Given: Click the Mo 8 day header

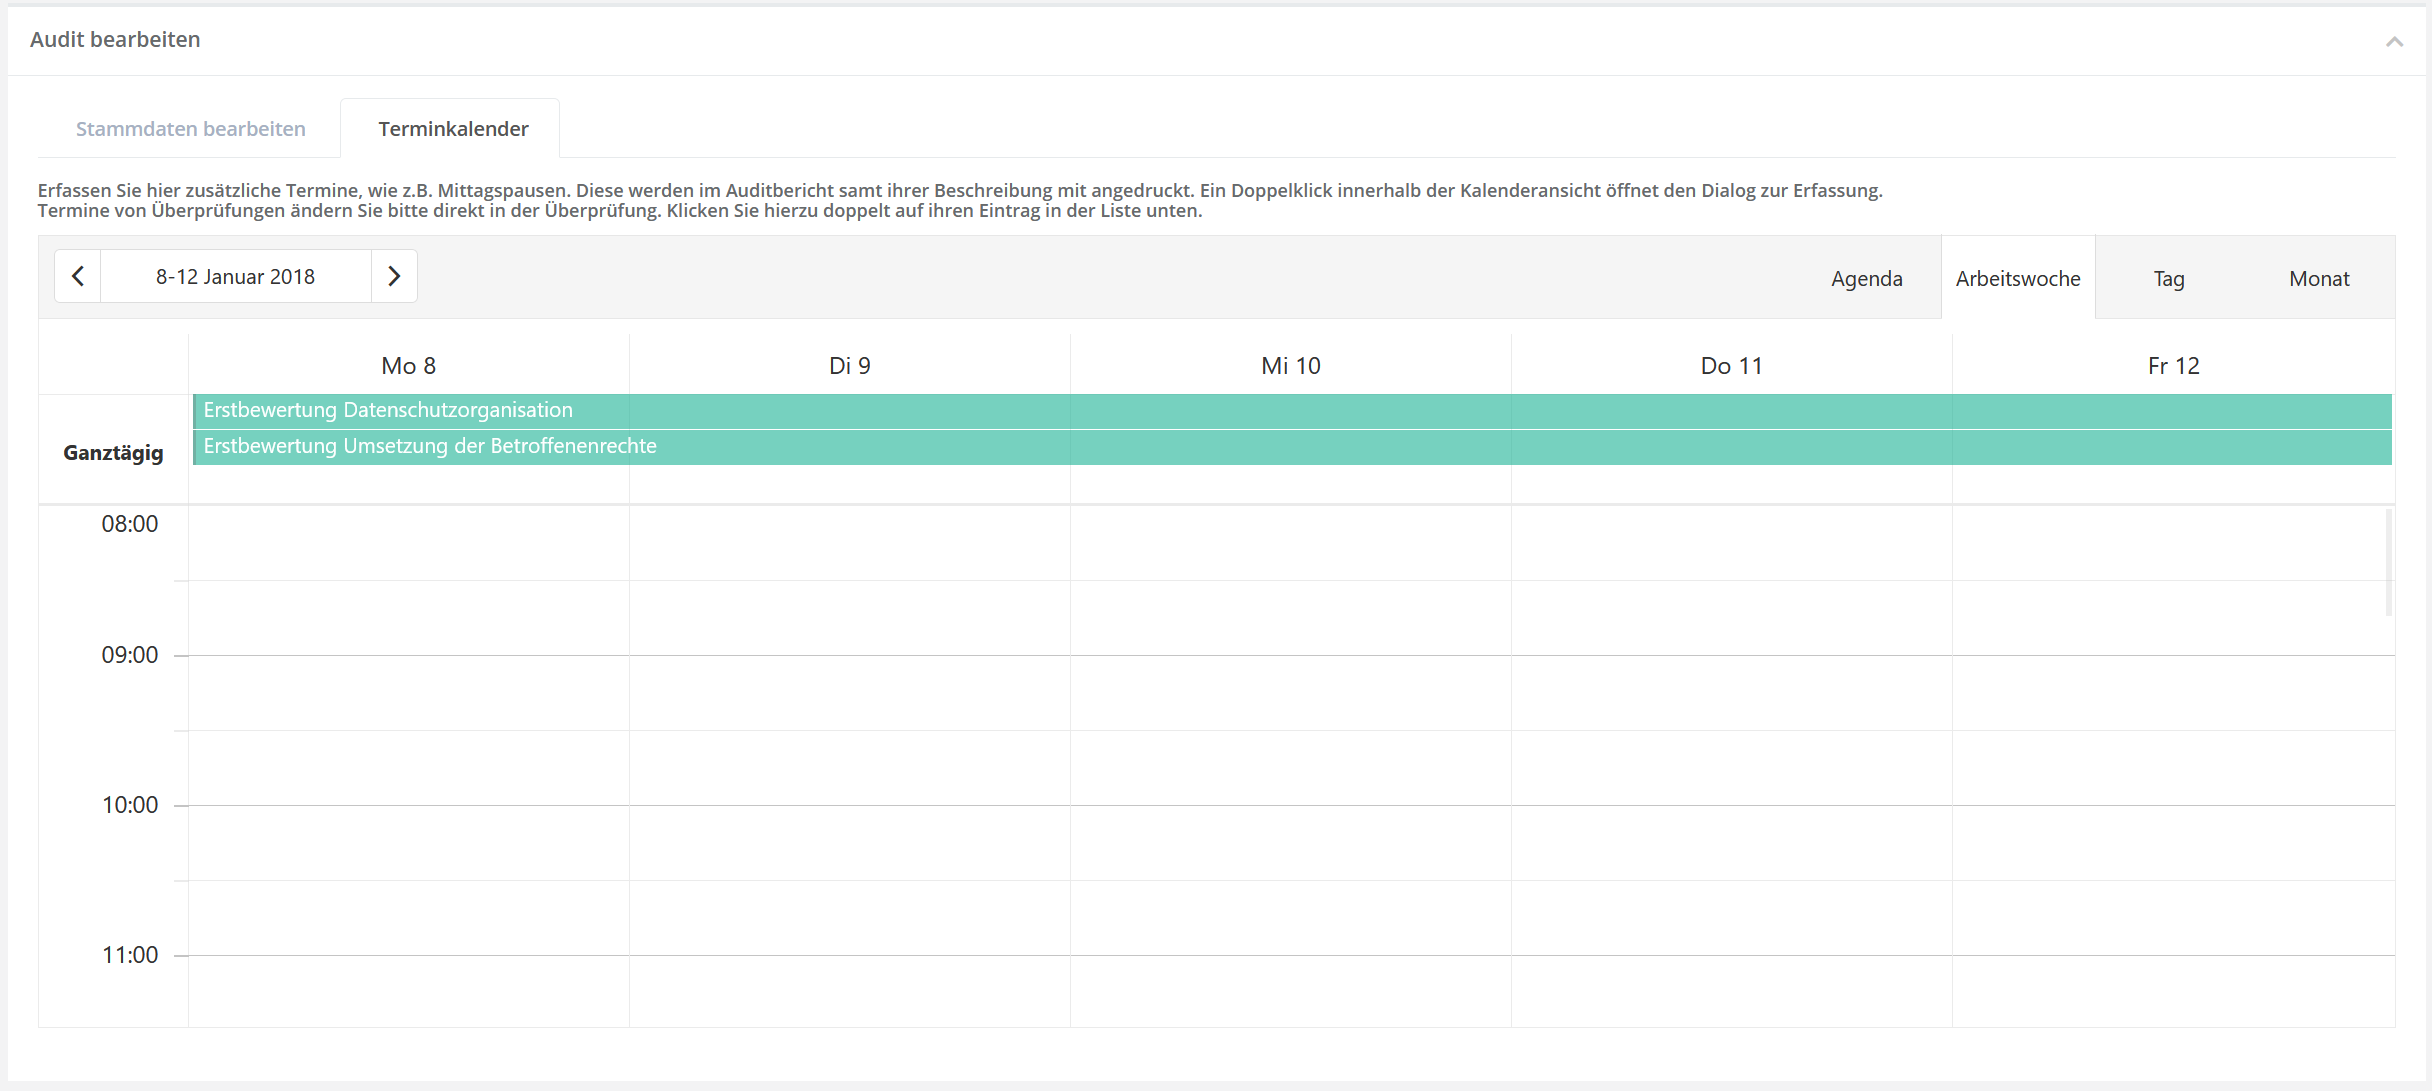Looking at the screenshot, I should click(409, 366).
